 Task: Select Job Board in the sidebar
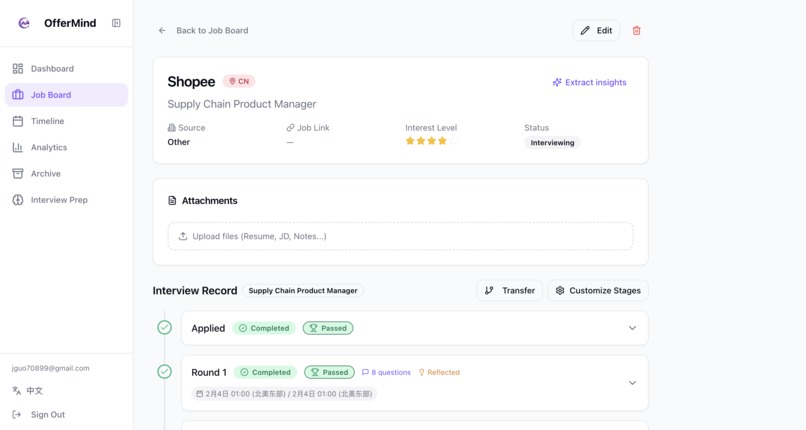coord(66,95)
